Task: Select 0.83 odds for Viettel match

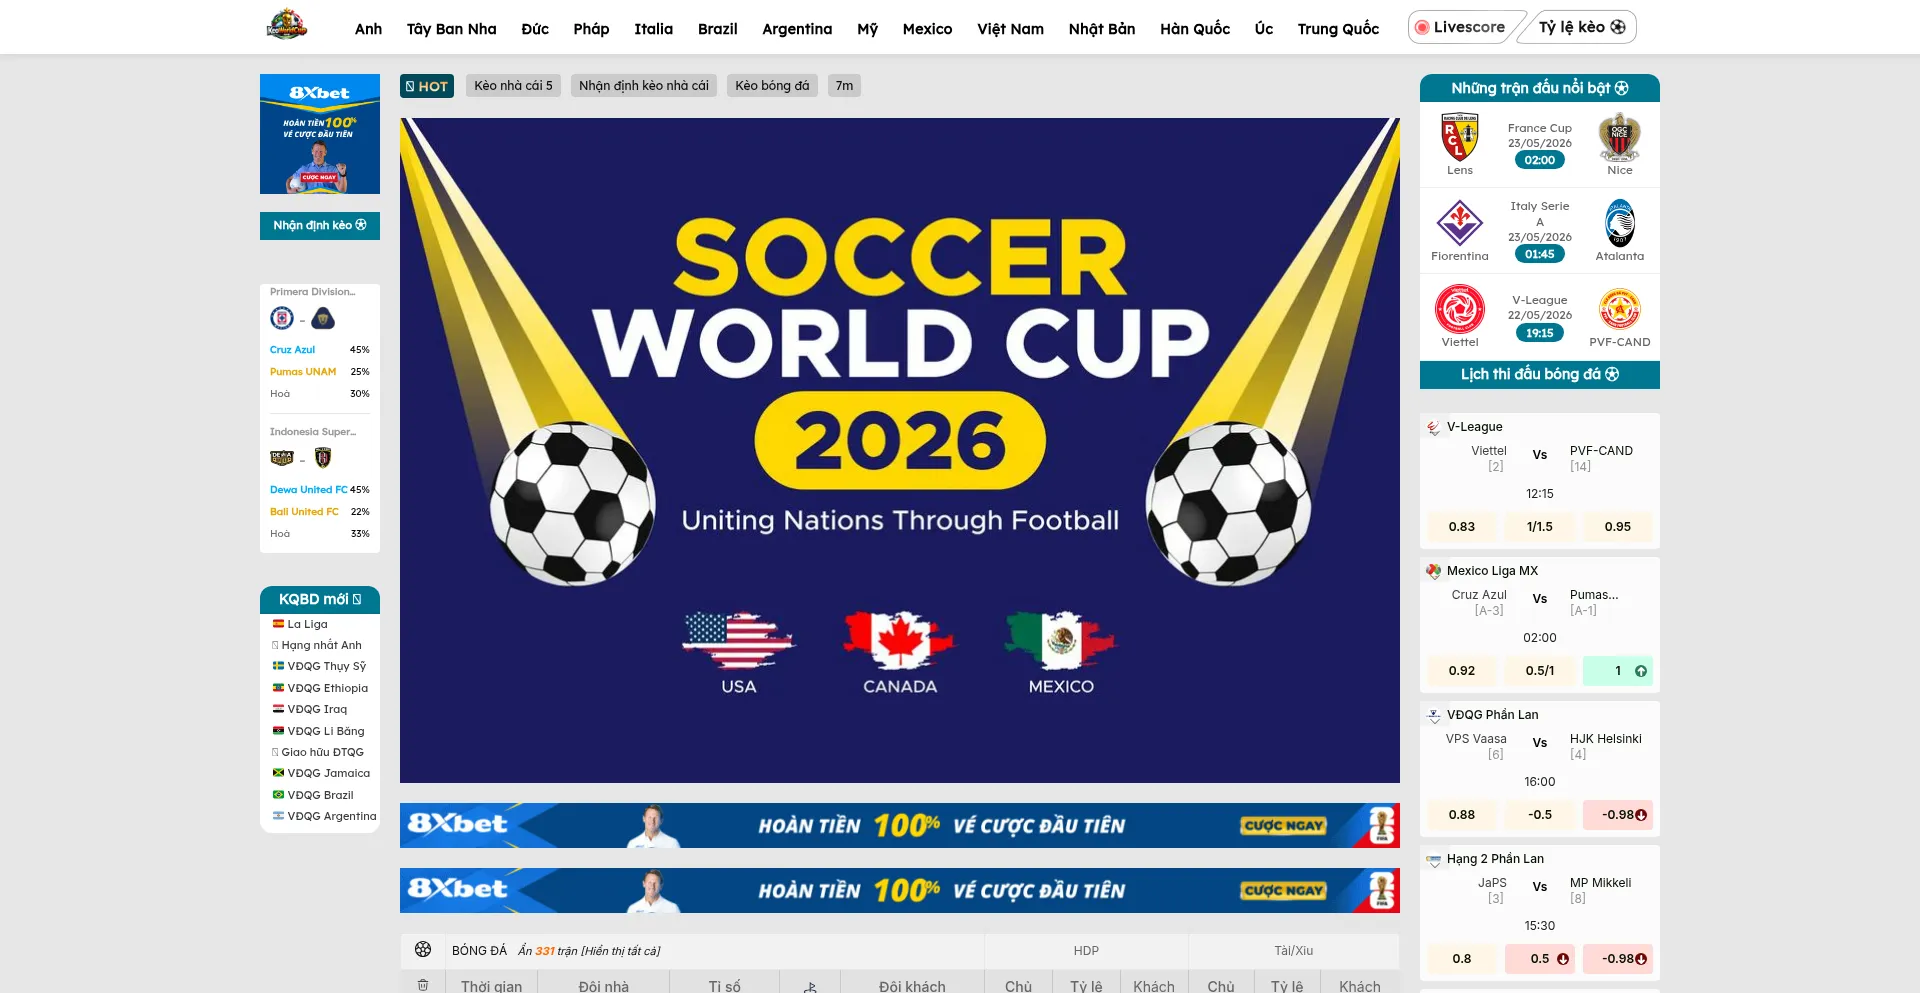Action: point(1462,527)
